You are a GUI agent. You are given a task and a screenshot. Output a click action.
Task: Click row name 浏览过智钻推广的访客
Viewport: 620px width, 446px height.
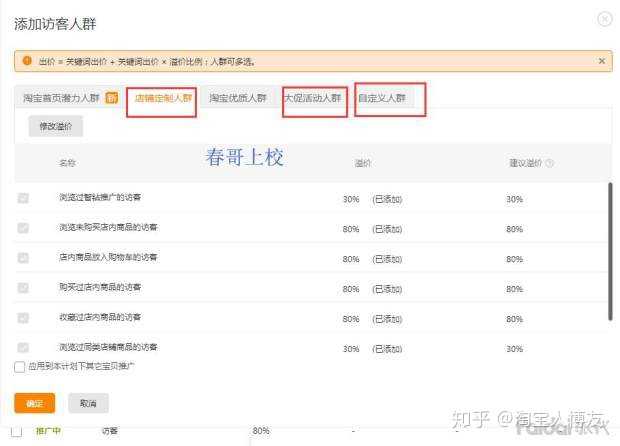coord(100,197)
